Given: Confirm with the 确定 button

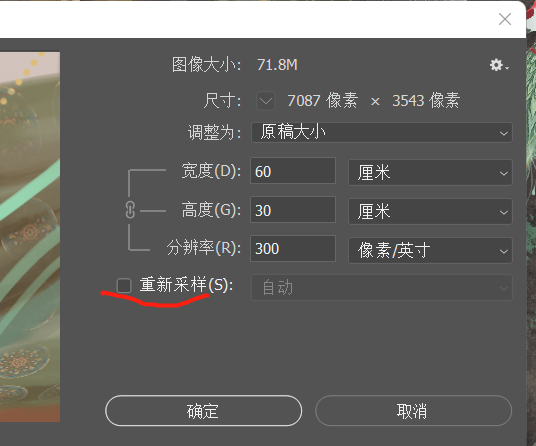Looking at the screenshot, I should [203, 411].
